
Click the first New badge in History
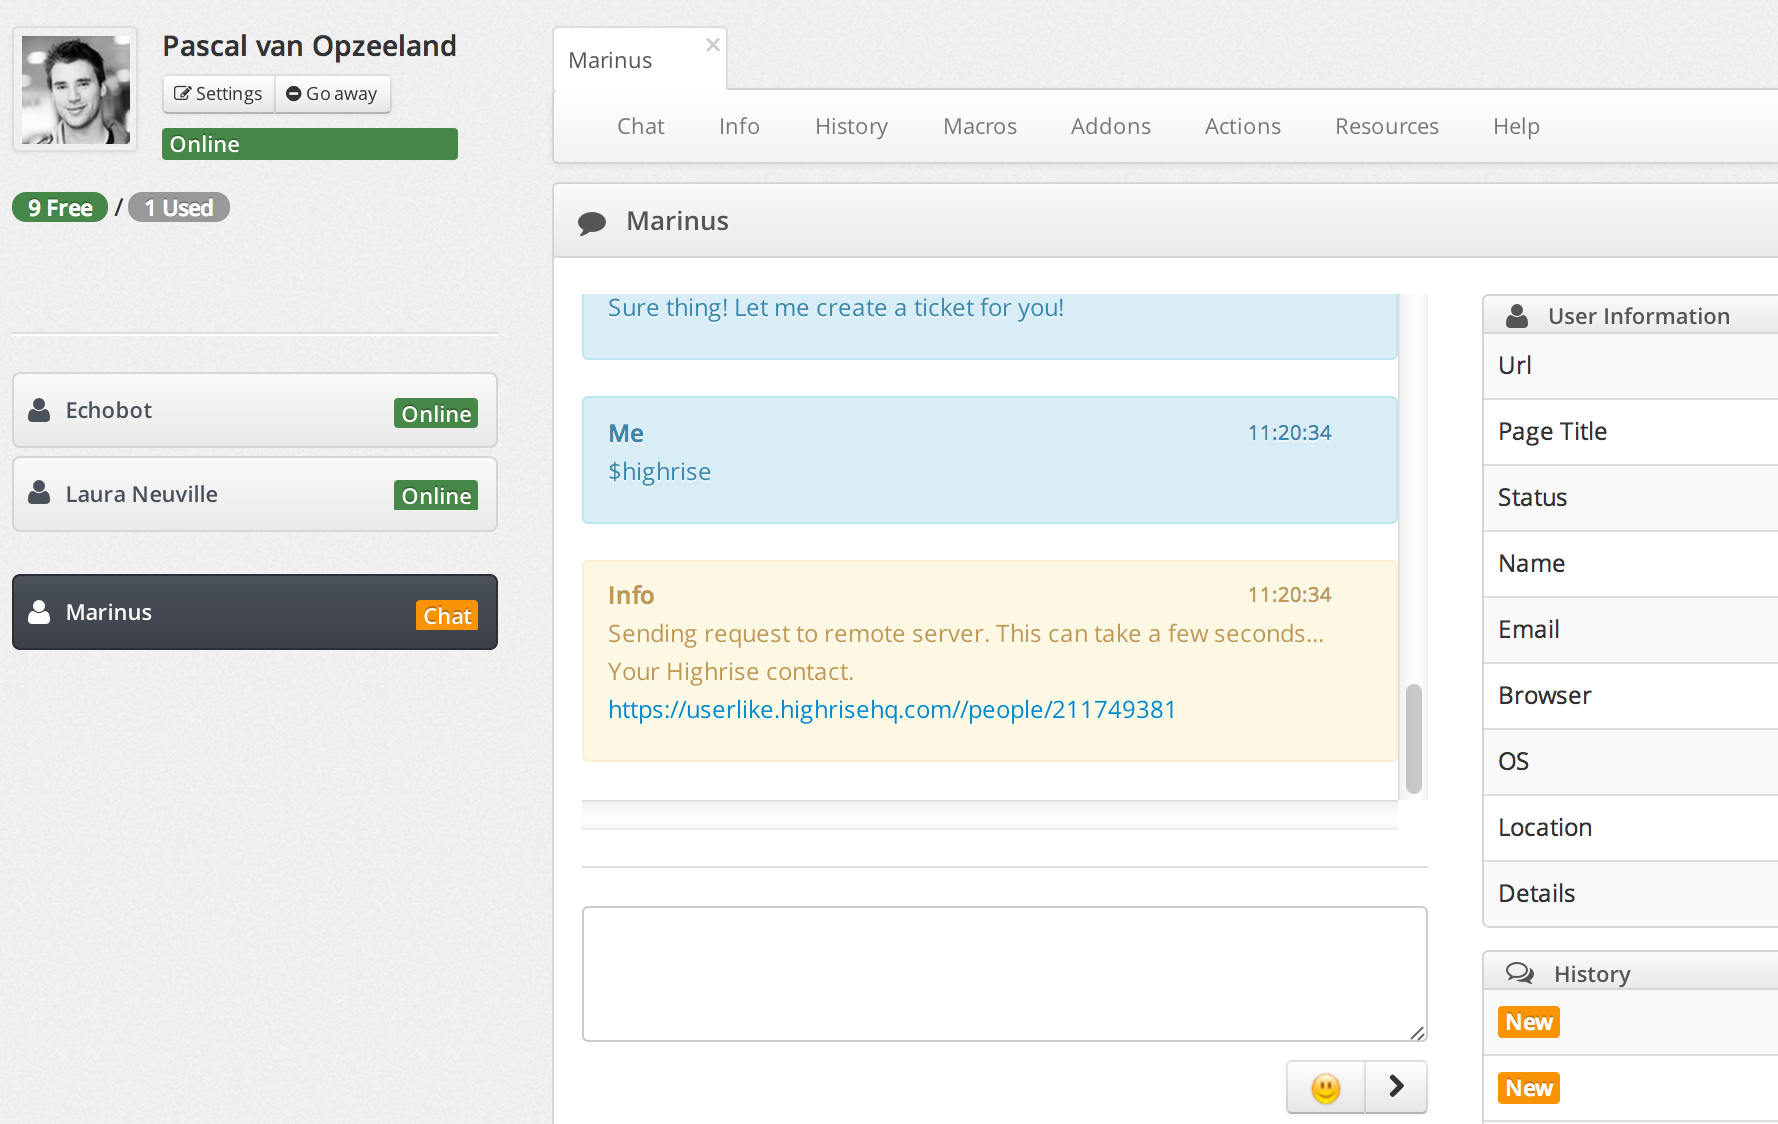1529,1022
